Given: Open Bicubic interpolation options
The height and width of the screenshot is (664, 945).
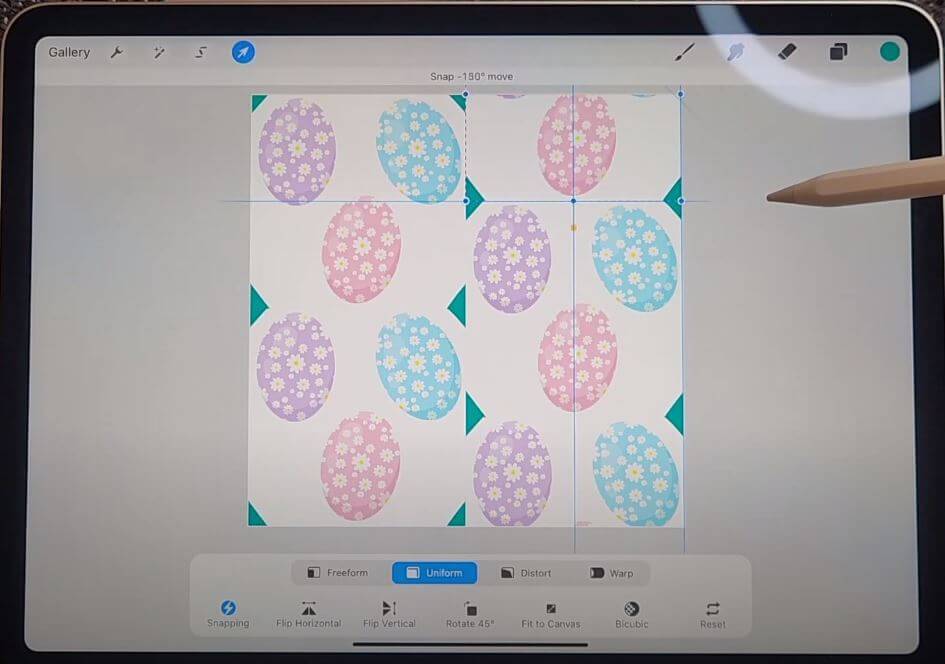Looking at the screenshot, I should point(632,614).
